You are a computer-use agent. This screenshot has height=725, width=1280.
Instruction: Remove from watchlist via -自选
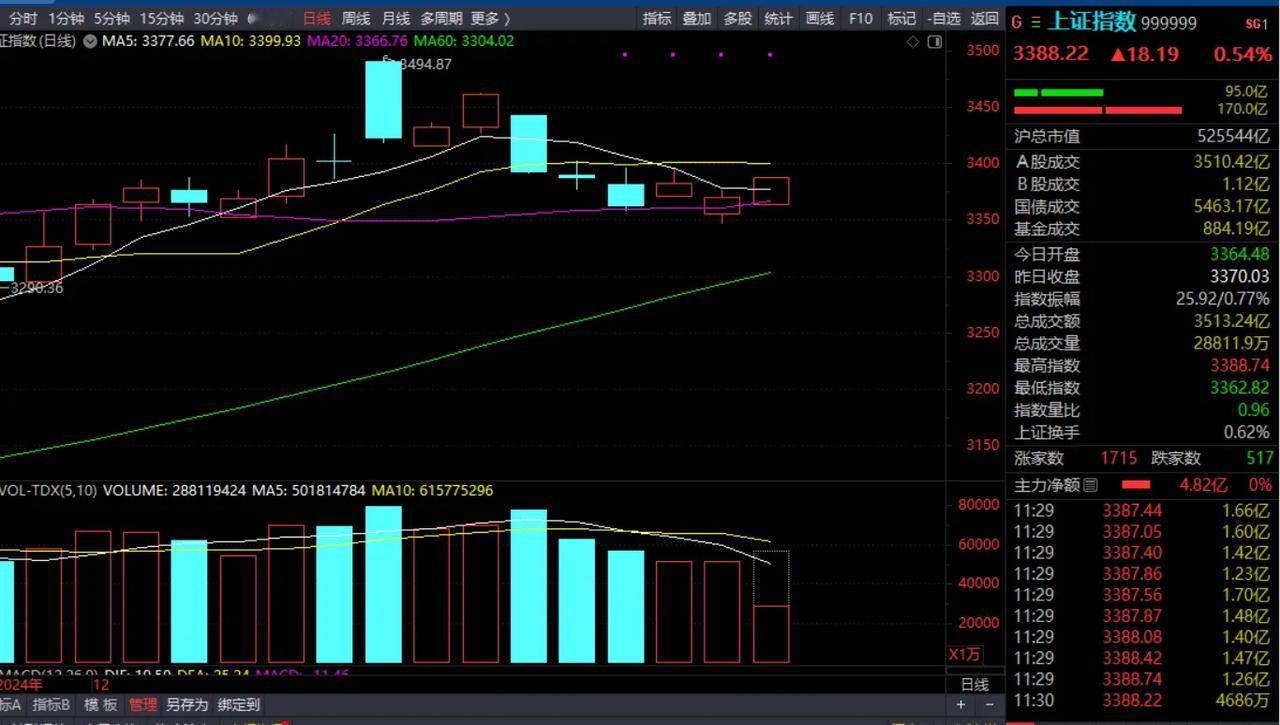coord(944,18)
